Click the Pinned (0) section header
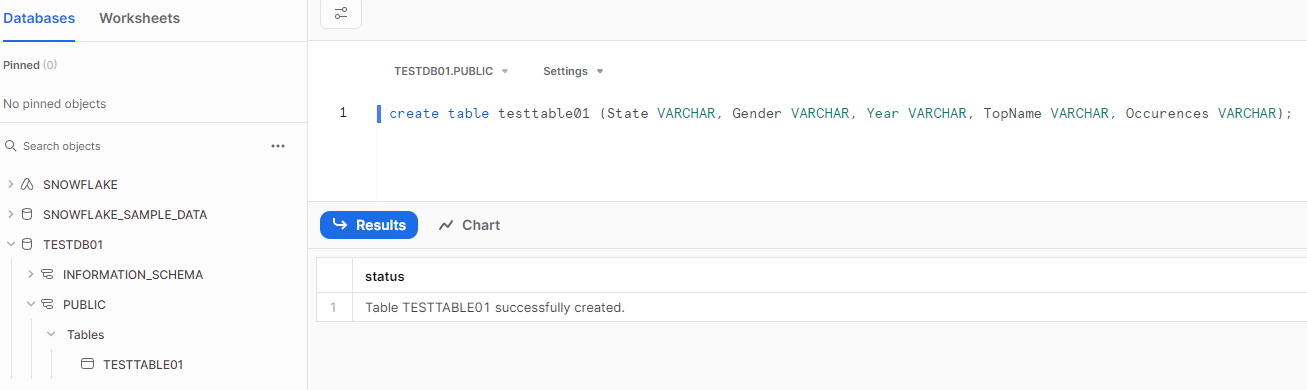This screenshot has height=390, width=1307. click(x=30, y=65)
